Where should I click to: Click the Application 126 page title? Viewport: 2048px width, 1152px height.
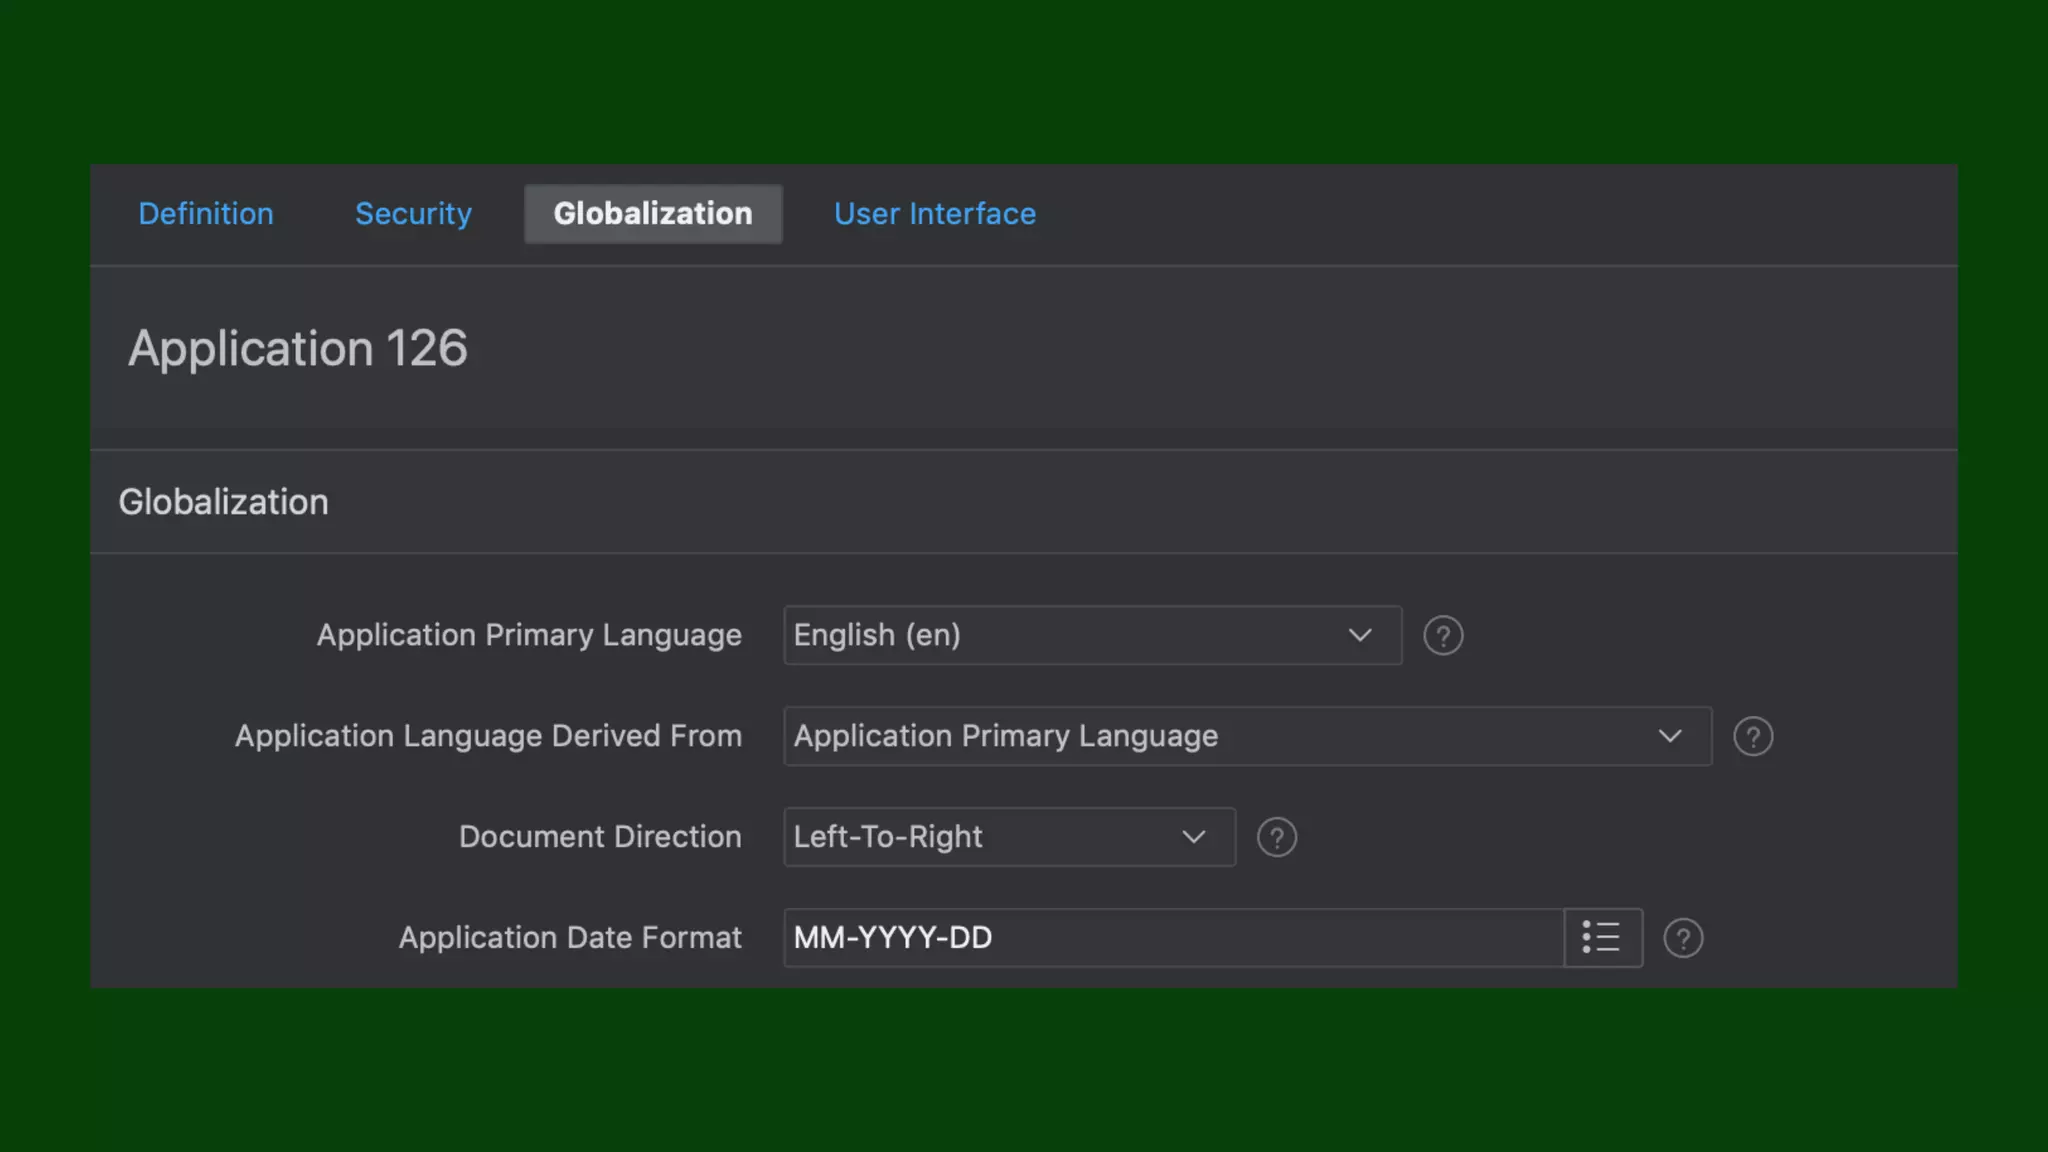297,349
